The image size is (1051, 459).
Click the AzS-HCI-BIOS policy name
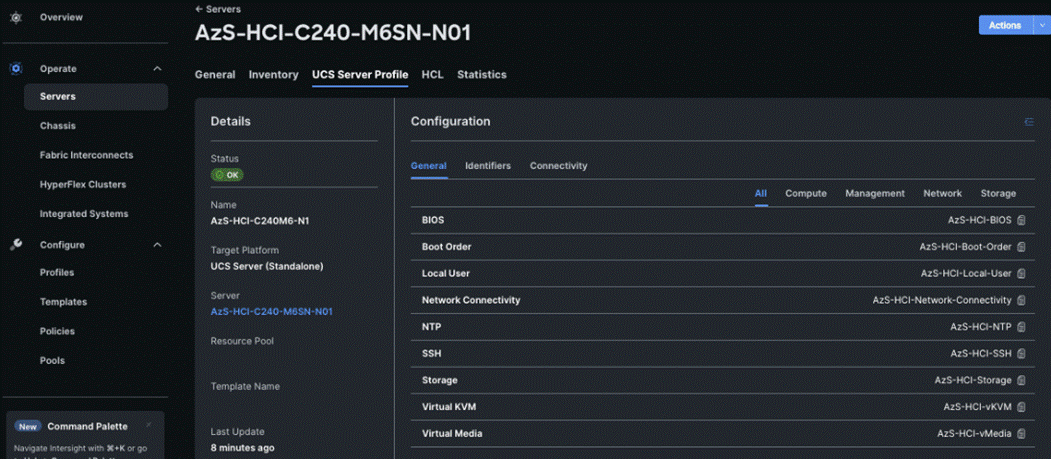click(x=979, y=220)
